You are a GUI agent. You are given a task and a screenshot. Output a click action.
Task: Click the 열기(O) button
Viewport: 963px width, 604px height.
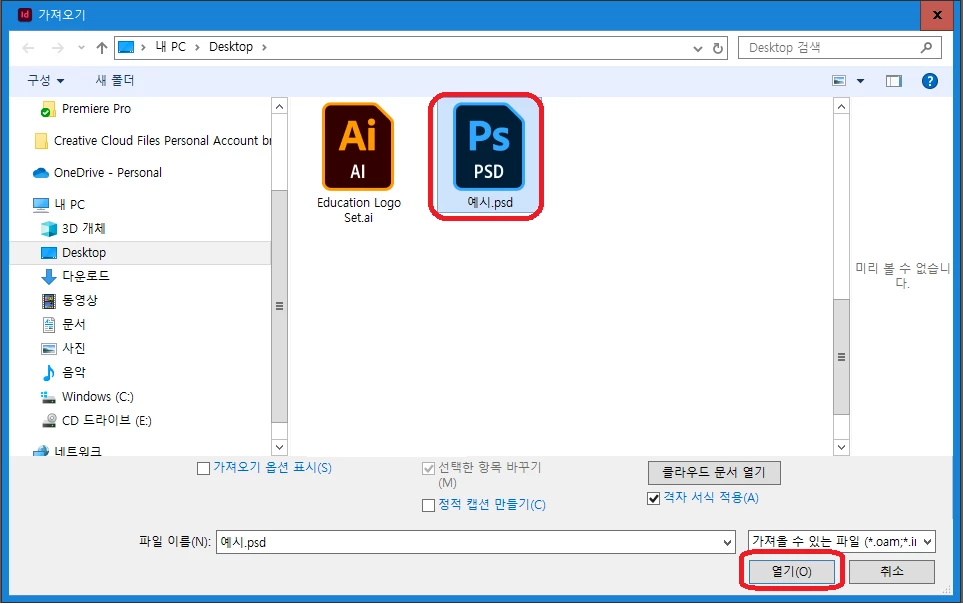tap(792, 571)
